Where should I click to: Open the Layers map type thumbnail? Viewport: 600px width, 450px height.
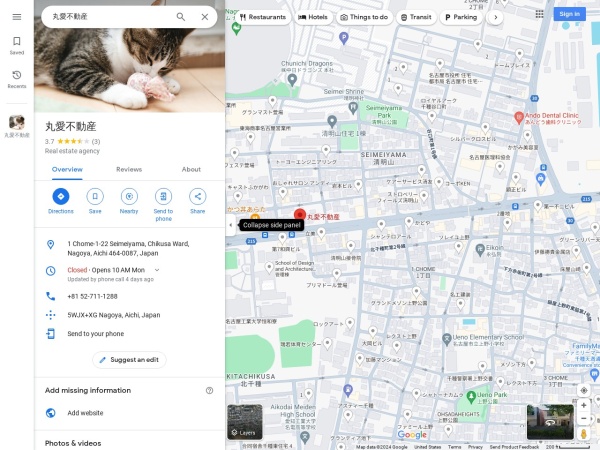[x=245, y=422]
